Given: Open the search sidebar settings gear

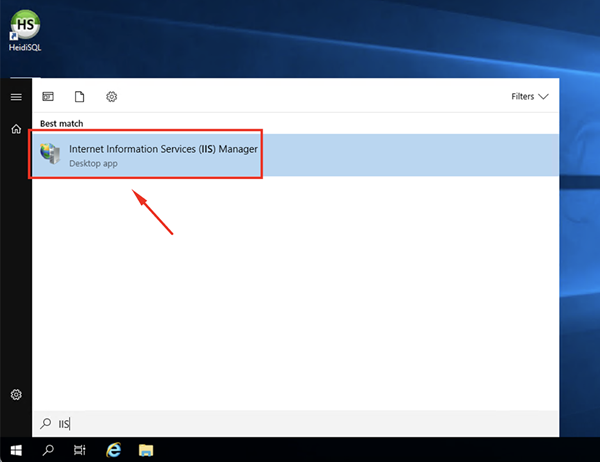Looking at the screenshot, I should tap(16, 394).
